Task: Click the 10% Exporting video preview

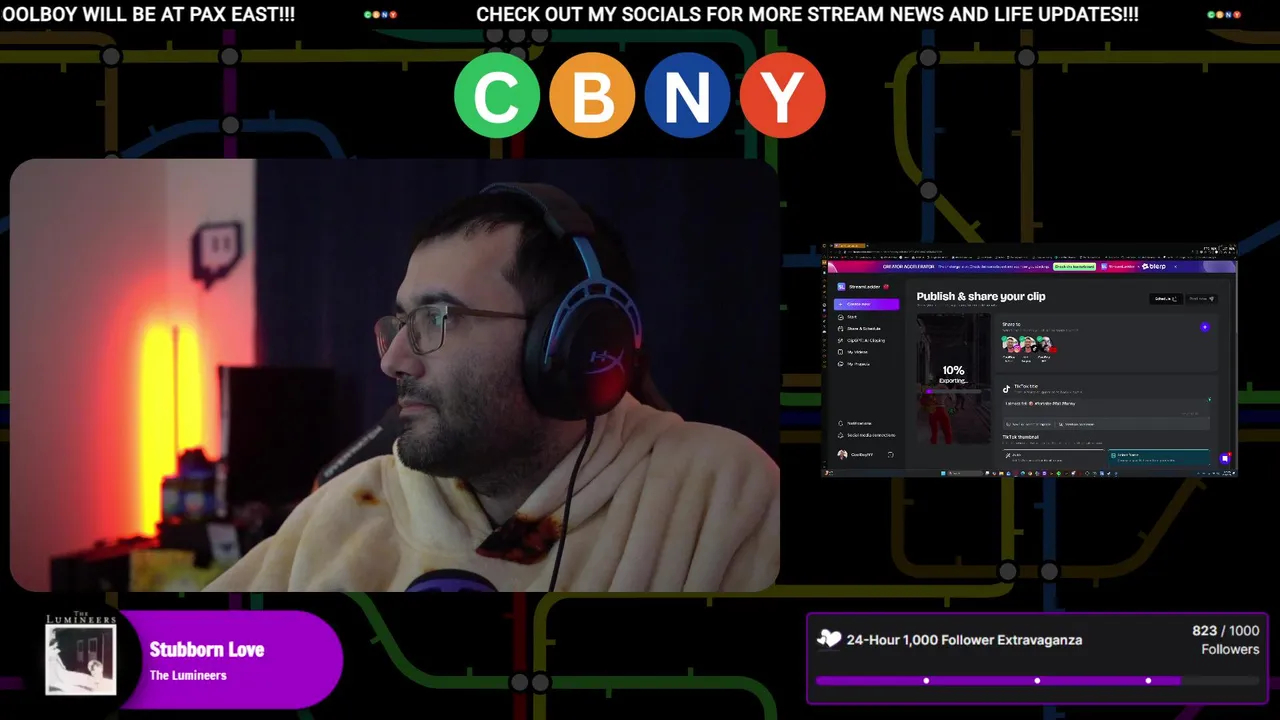Action: coord(953,378)
